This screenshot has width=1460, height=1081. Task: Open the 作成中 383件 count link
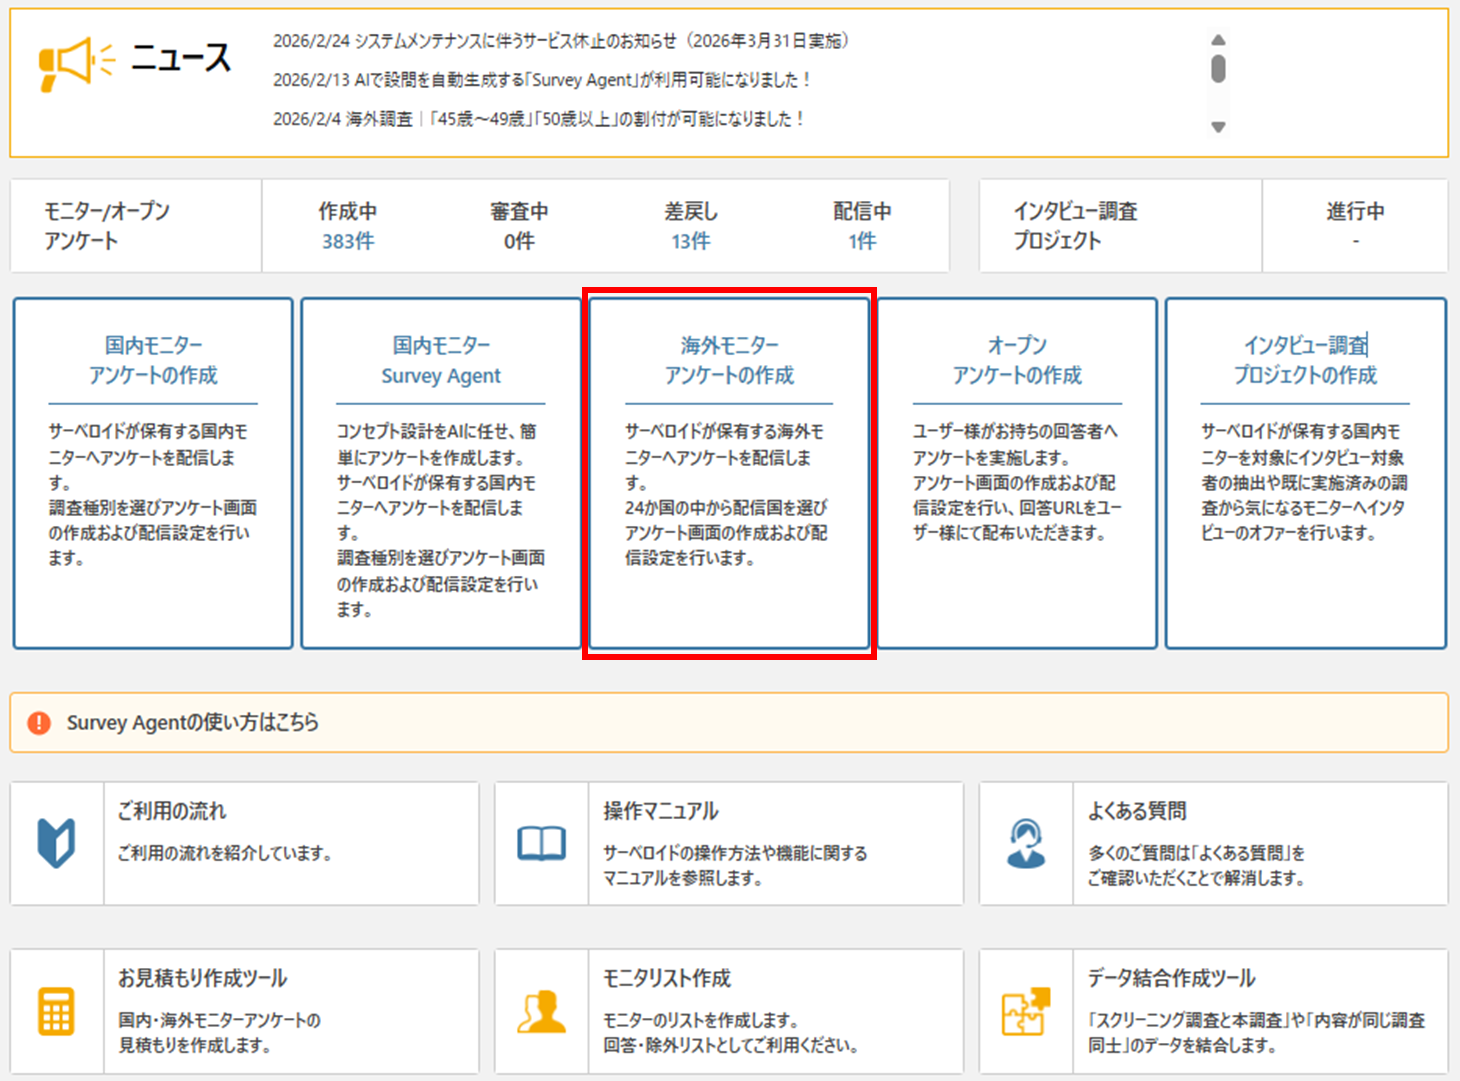[347, 241]
